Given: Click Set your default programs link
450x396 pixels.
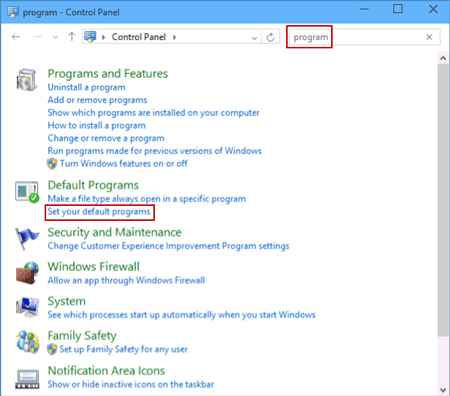Looking at the screenshot, I should tap(99, 212).
